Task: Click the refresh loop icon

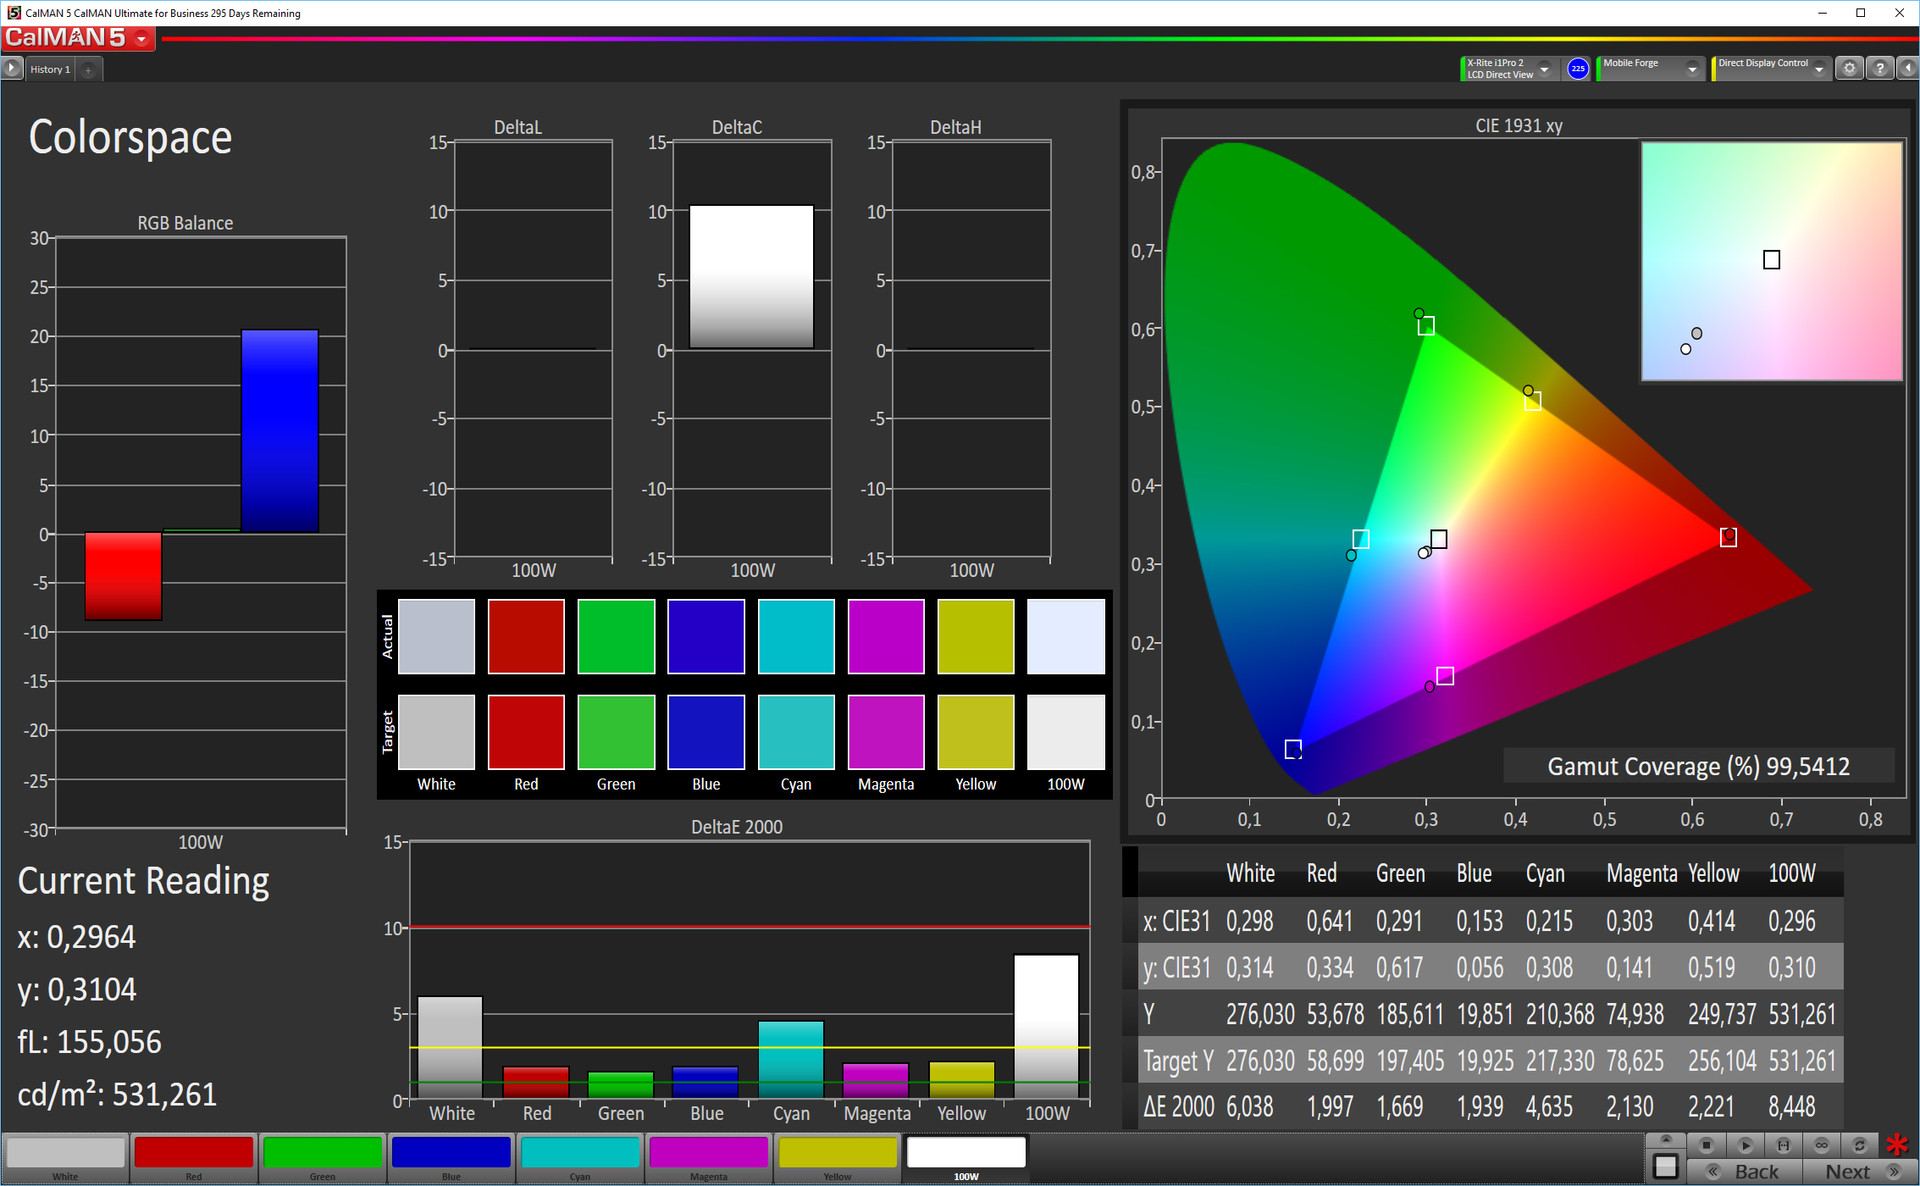Action: (1859, 1145)
